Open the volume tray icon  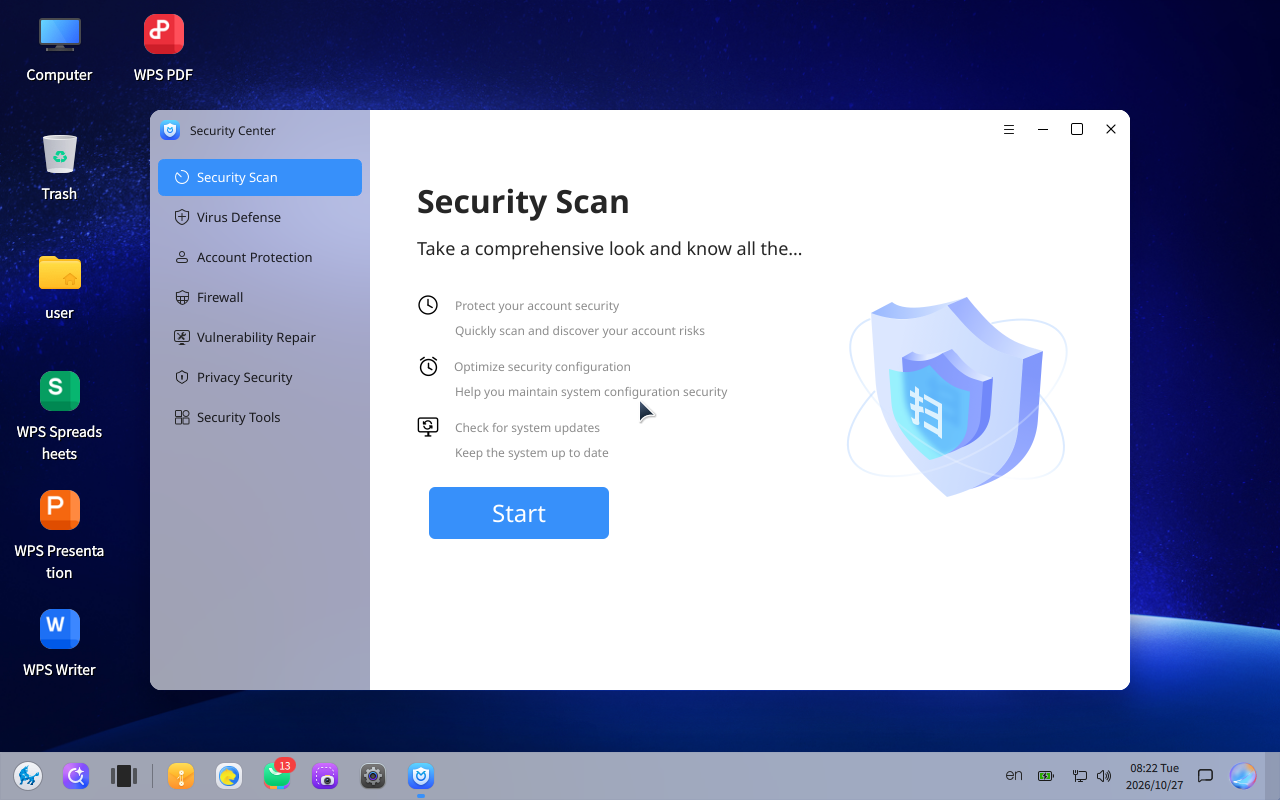[x=1104, y=776]
